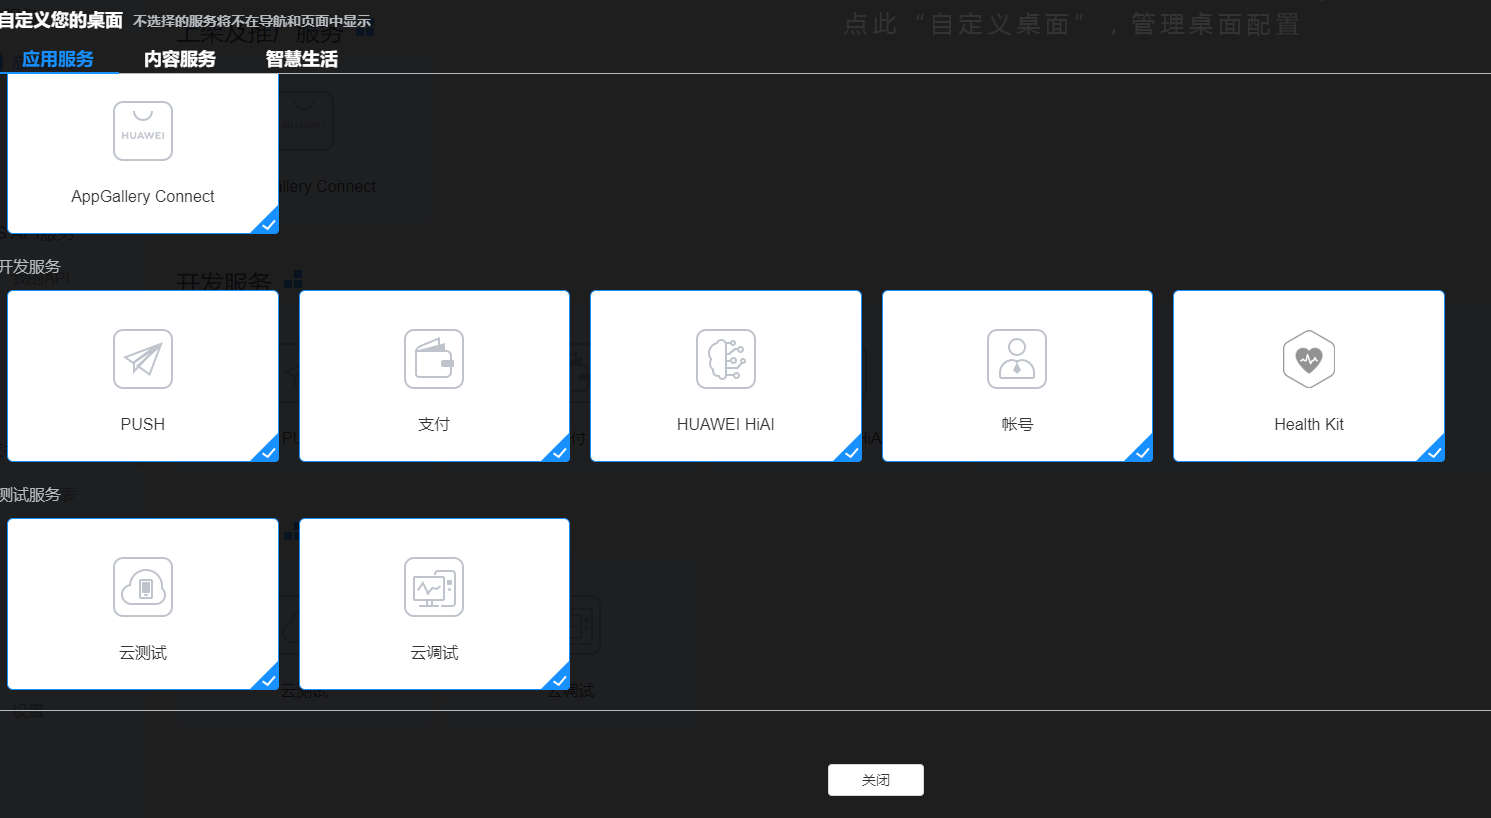Click the 帐号 person icon
Image resolution: width=1491 pixels, height=818 pixels.
pyautogui.click(x=1017, y=359)
